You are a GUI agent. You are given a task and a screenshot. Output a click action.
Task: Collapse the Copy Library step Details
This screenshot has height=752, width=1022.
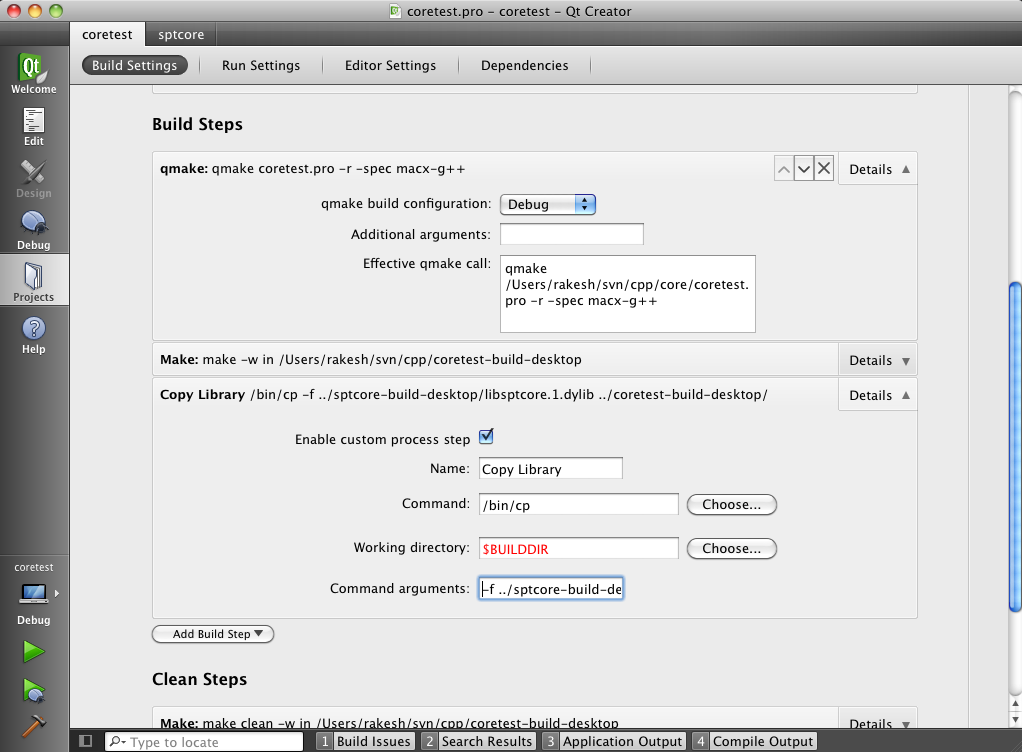click(x=878, y=396)
